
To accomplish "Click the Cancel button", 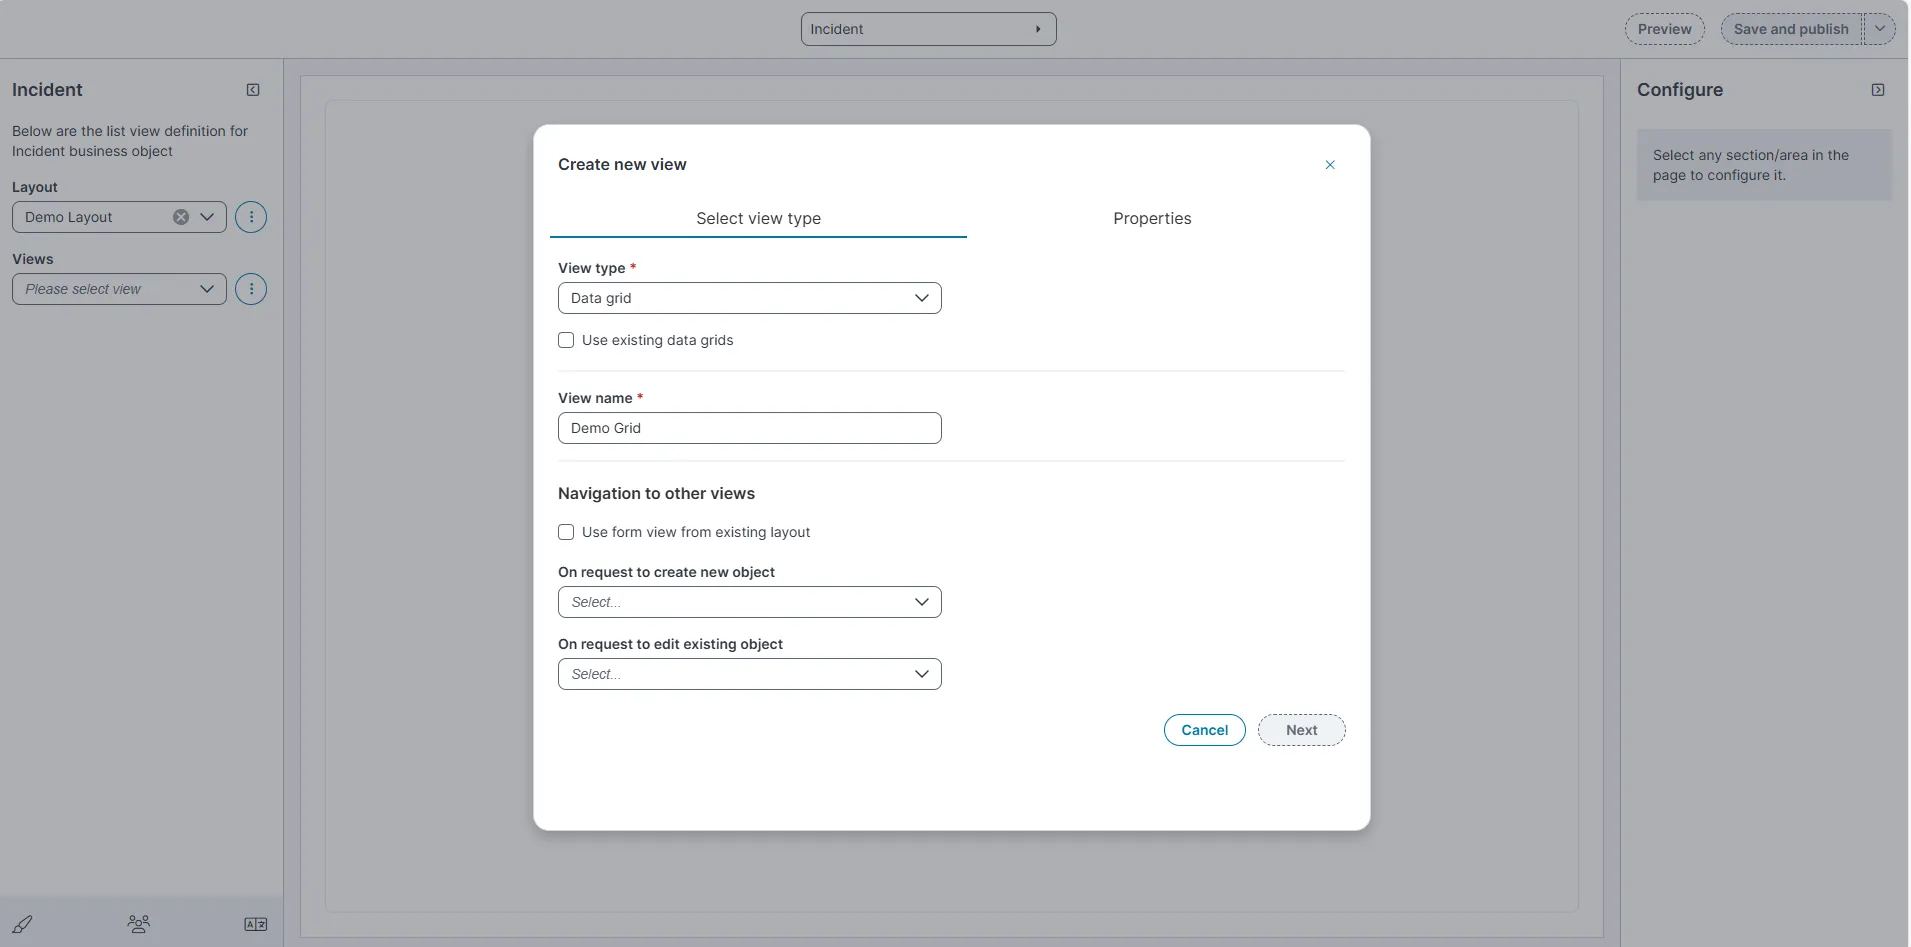I will [1205, 730].
